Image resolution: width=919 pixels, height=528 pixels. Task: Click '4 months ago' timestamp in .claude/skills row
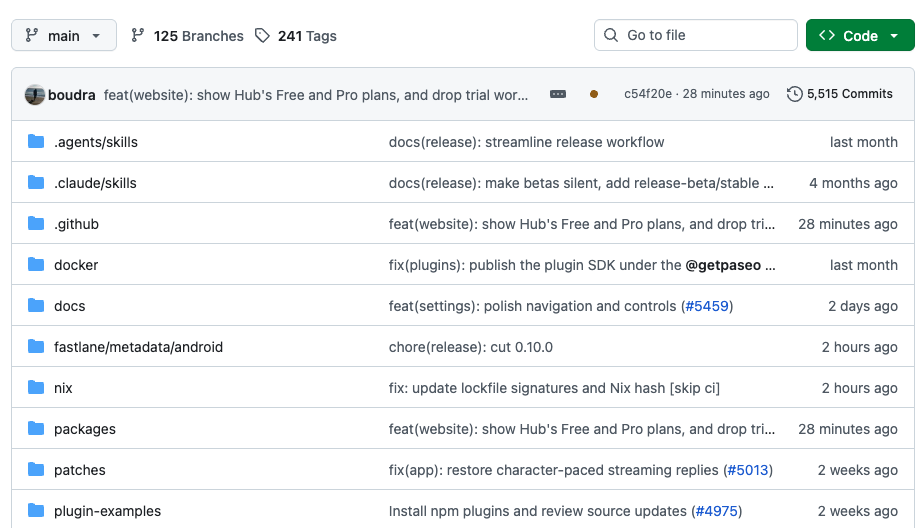click(x=853, y=183)
